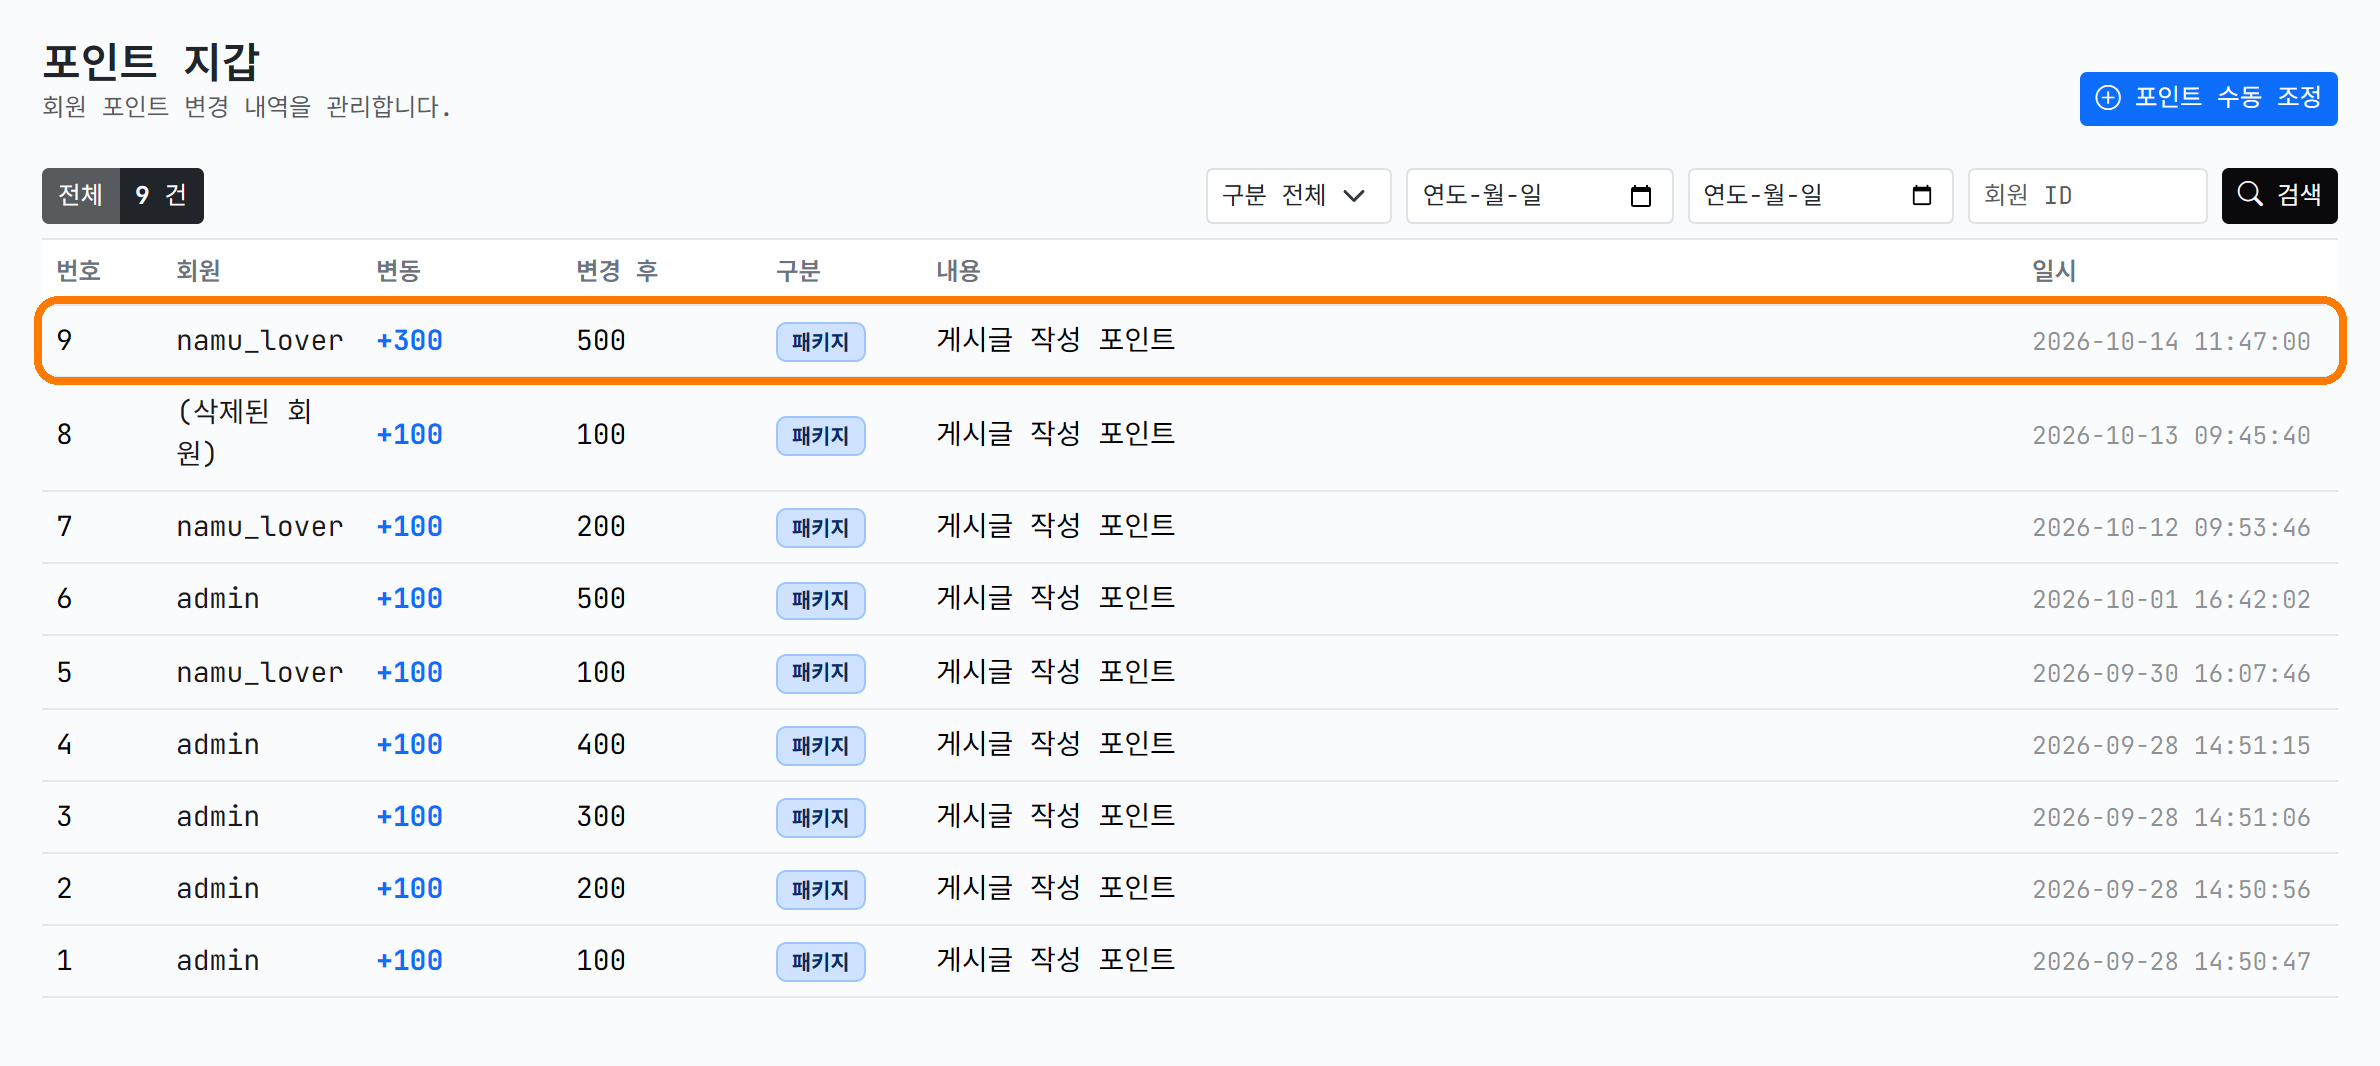Click timestamp 2026-09-28 14:51:15

[x=2171, y=746]
